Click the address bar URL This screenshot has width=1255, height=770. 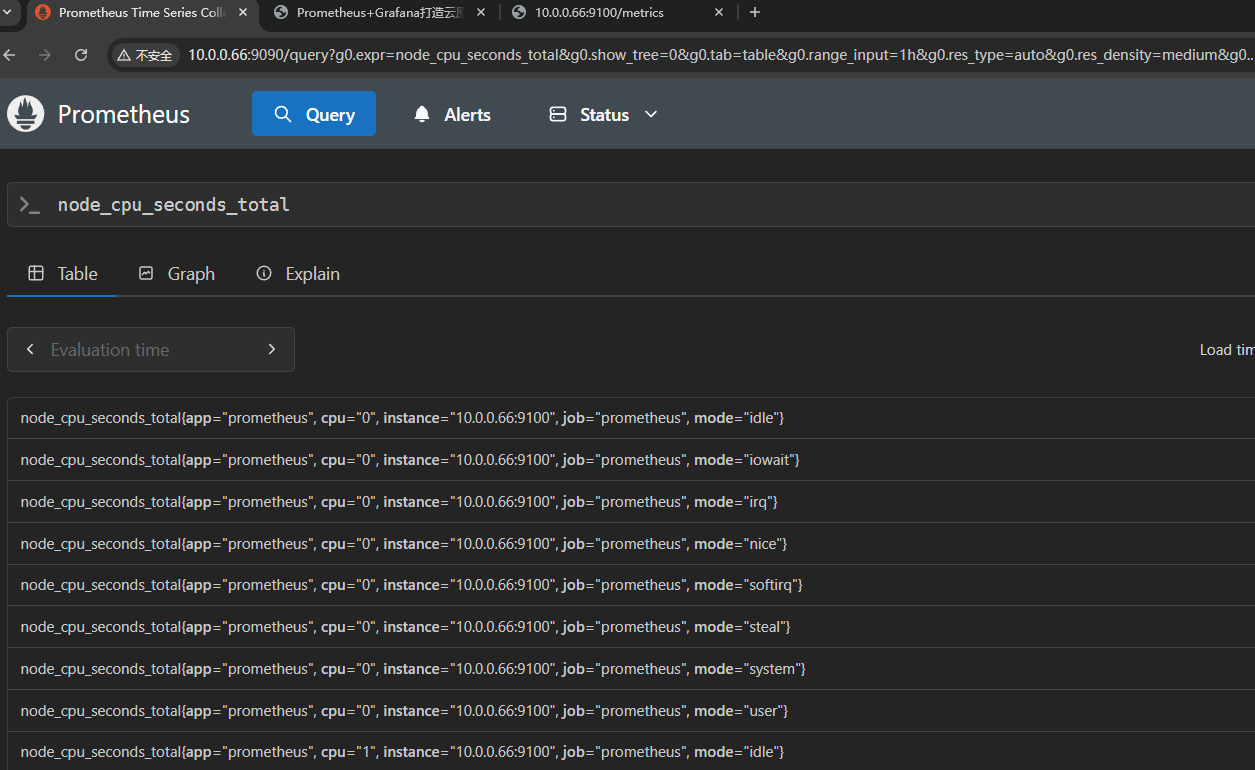coord(720,55)
